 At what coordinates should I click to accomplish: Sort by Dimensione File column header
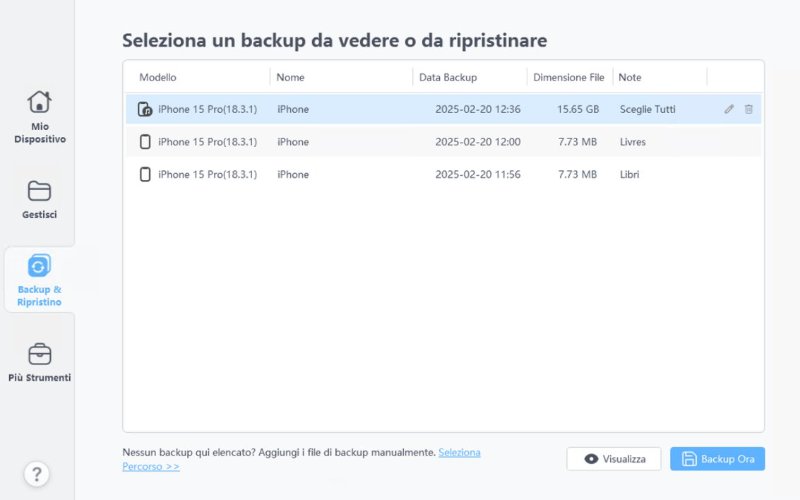[x=568, y=77]
